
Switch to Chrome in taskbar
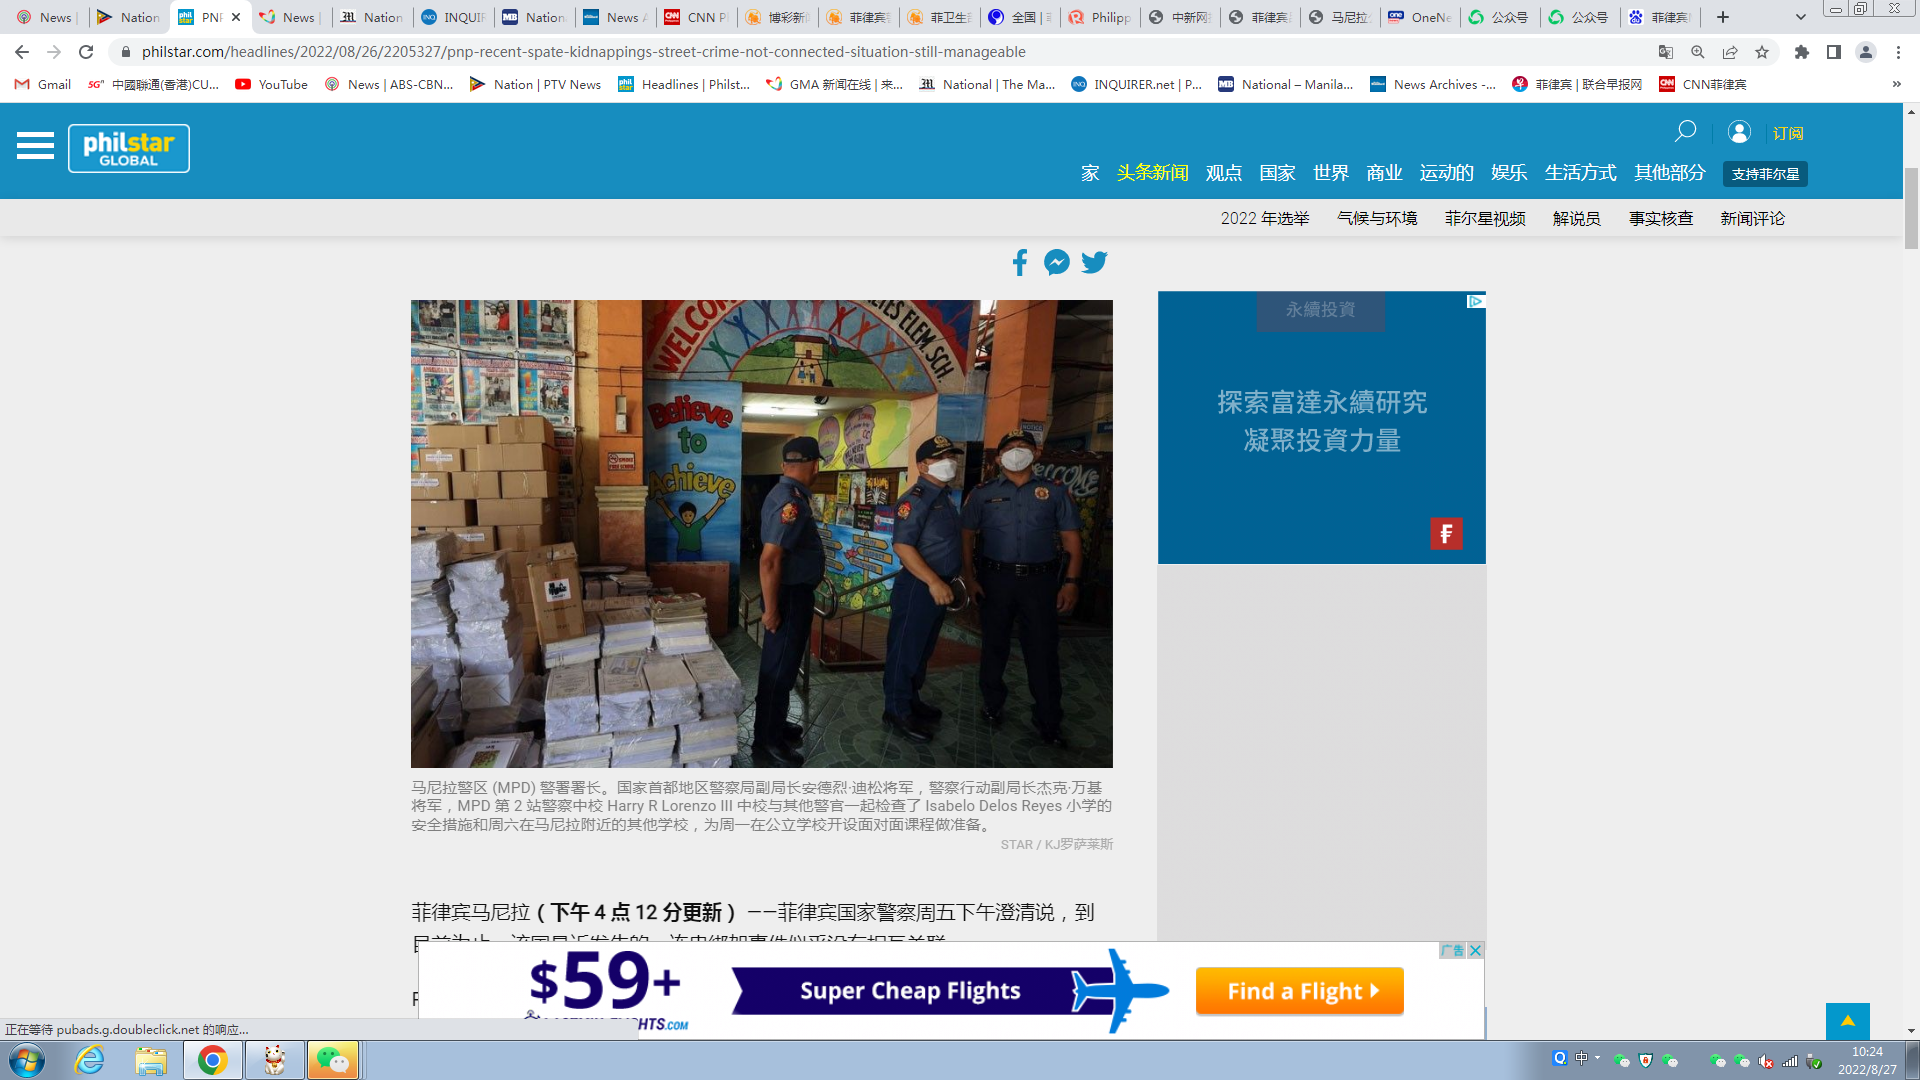(212, 1060)
